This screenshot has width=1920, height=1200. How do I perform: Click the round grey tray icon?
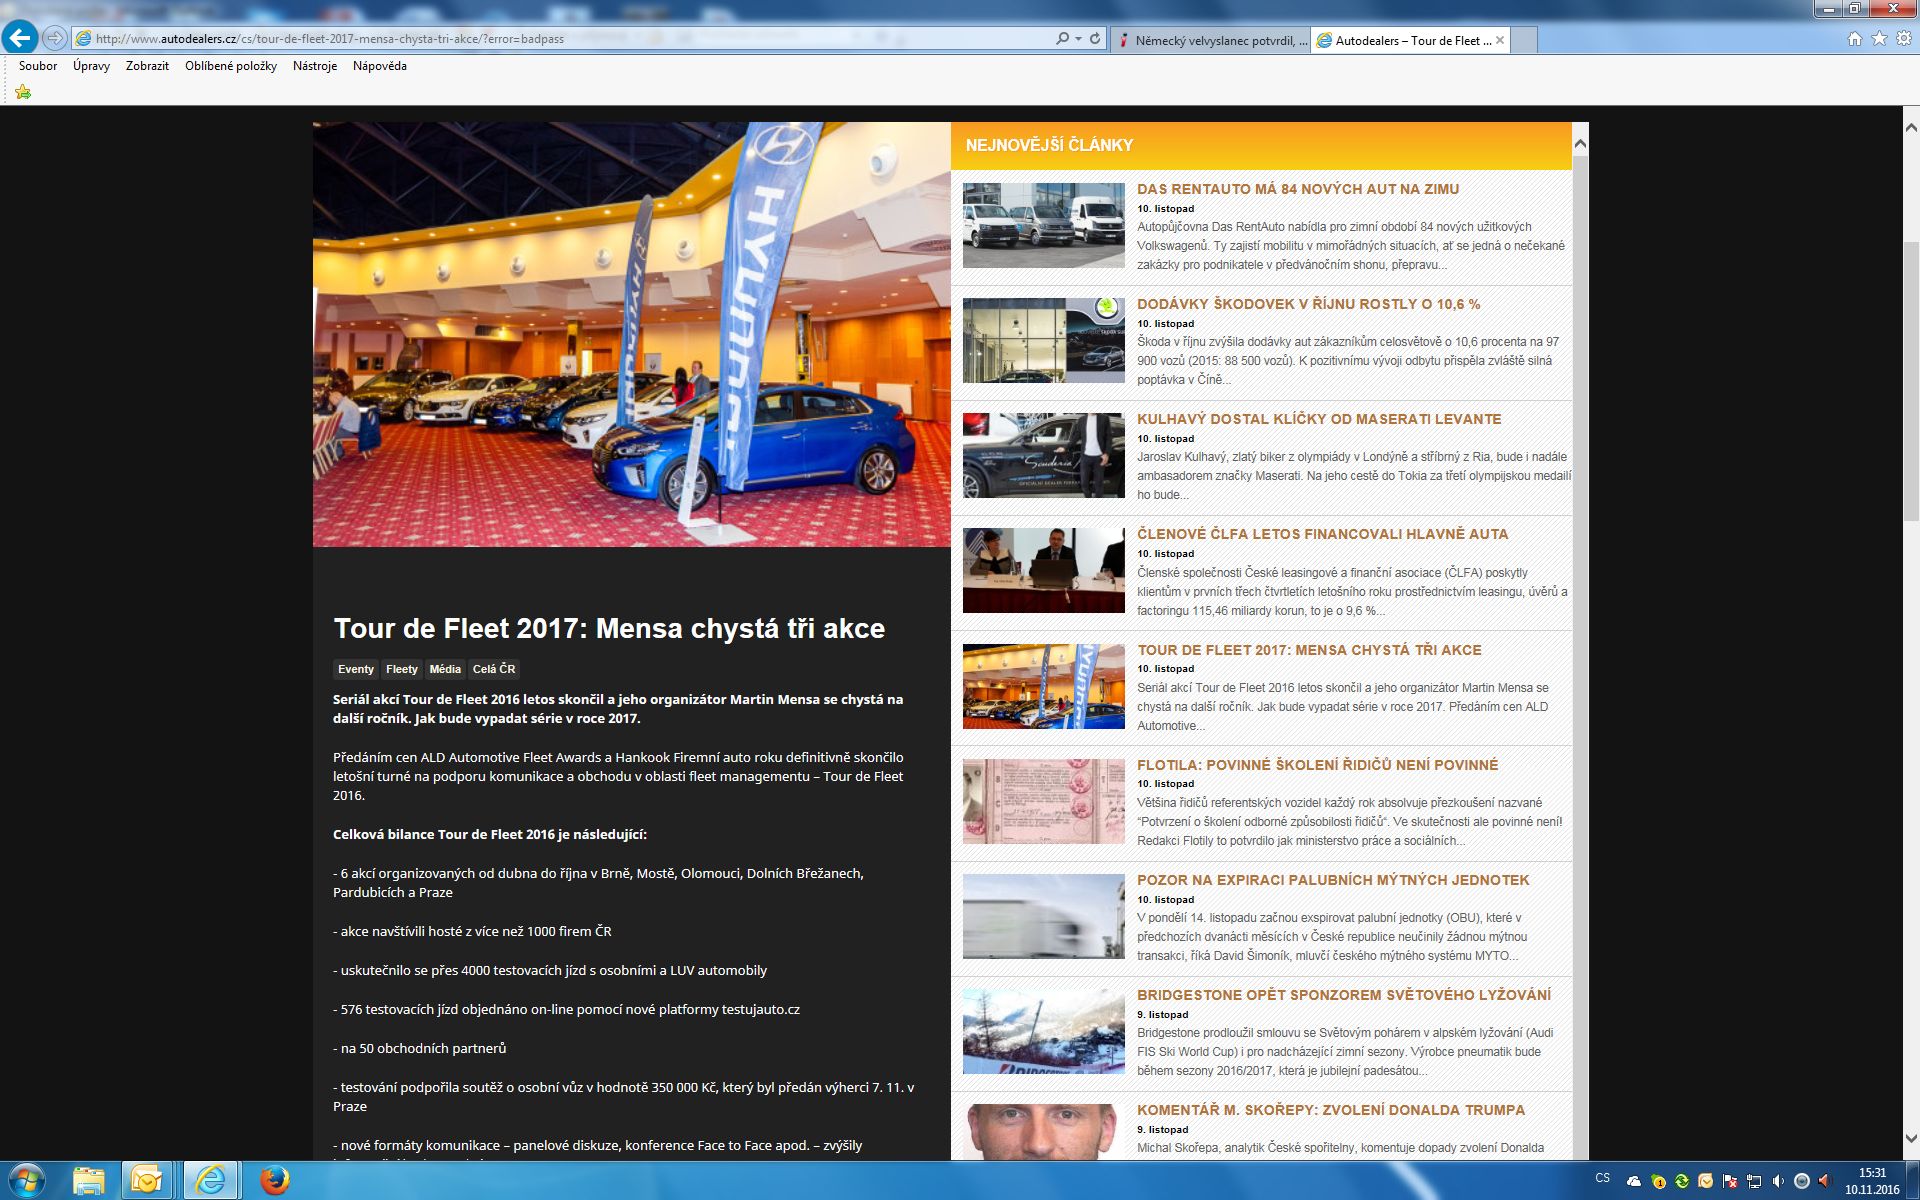click(x=1802, y=1181)
